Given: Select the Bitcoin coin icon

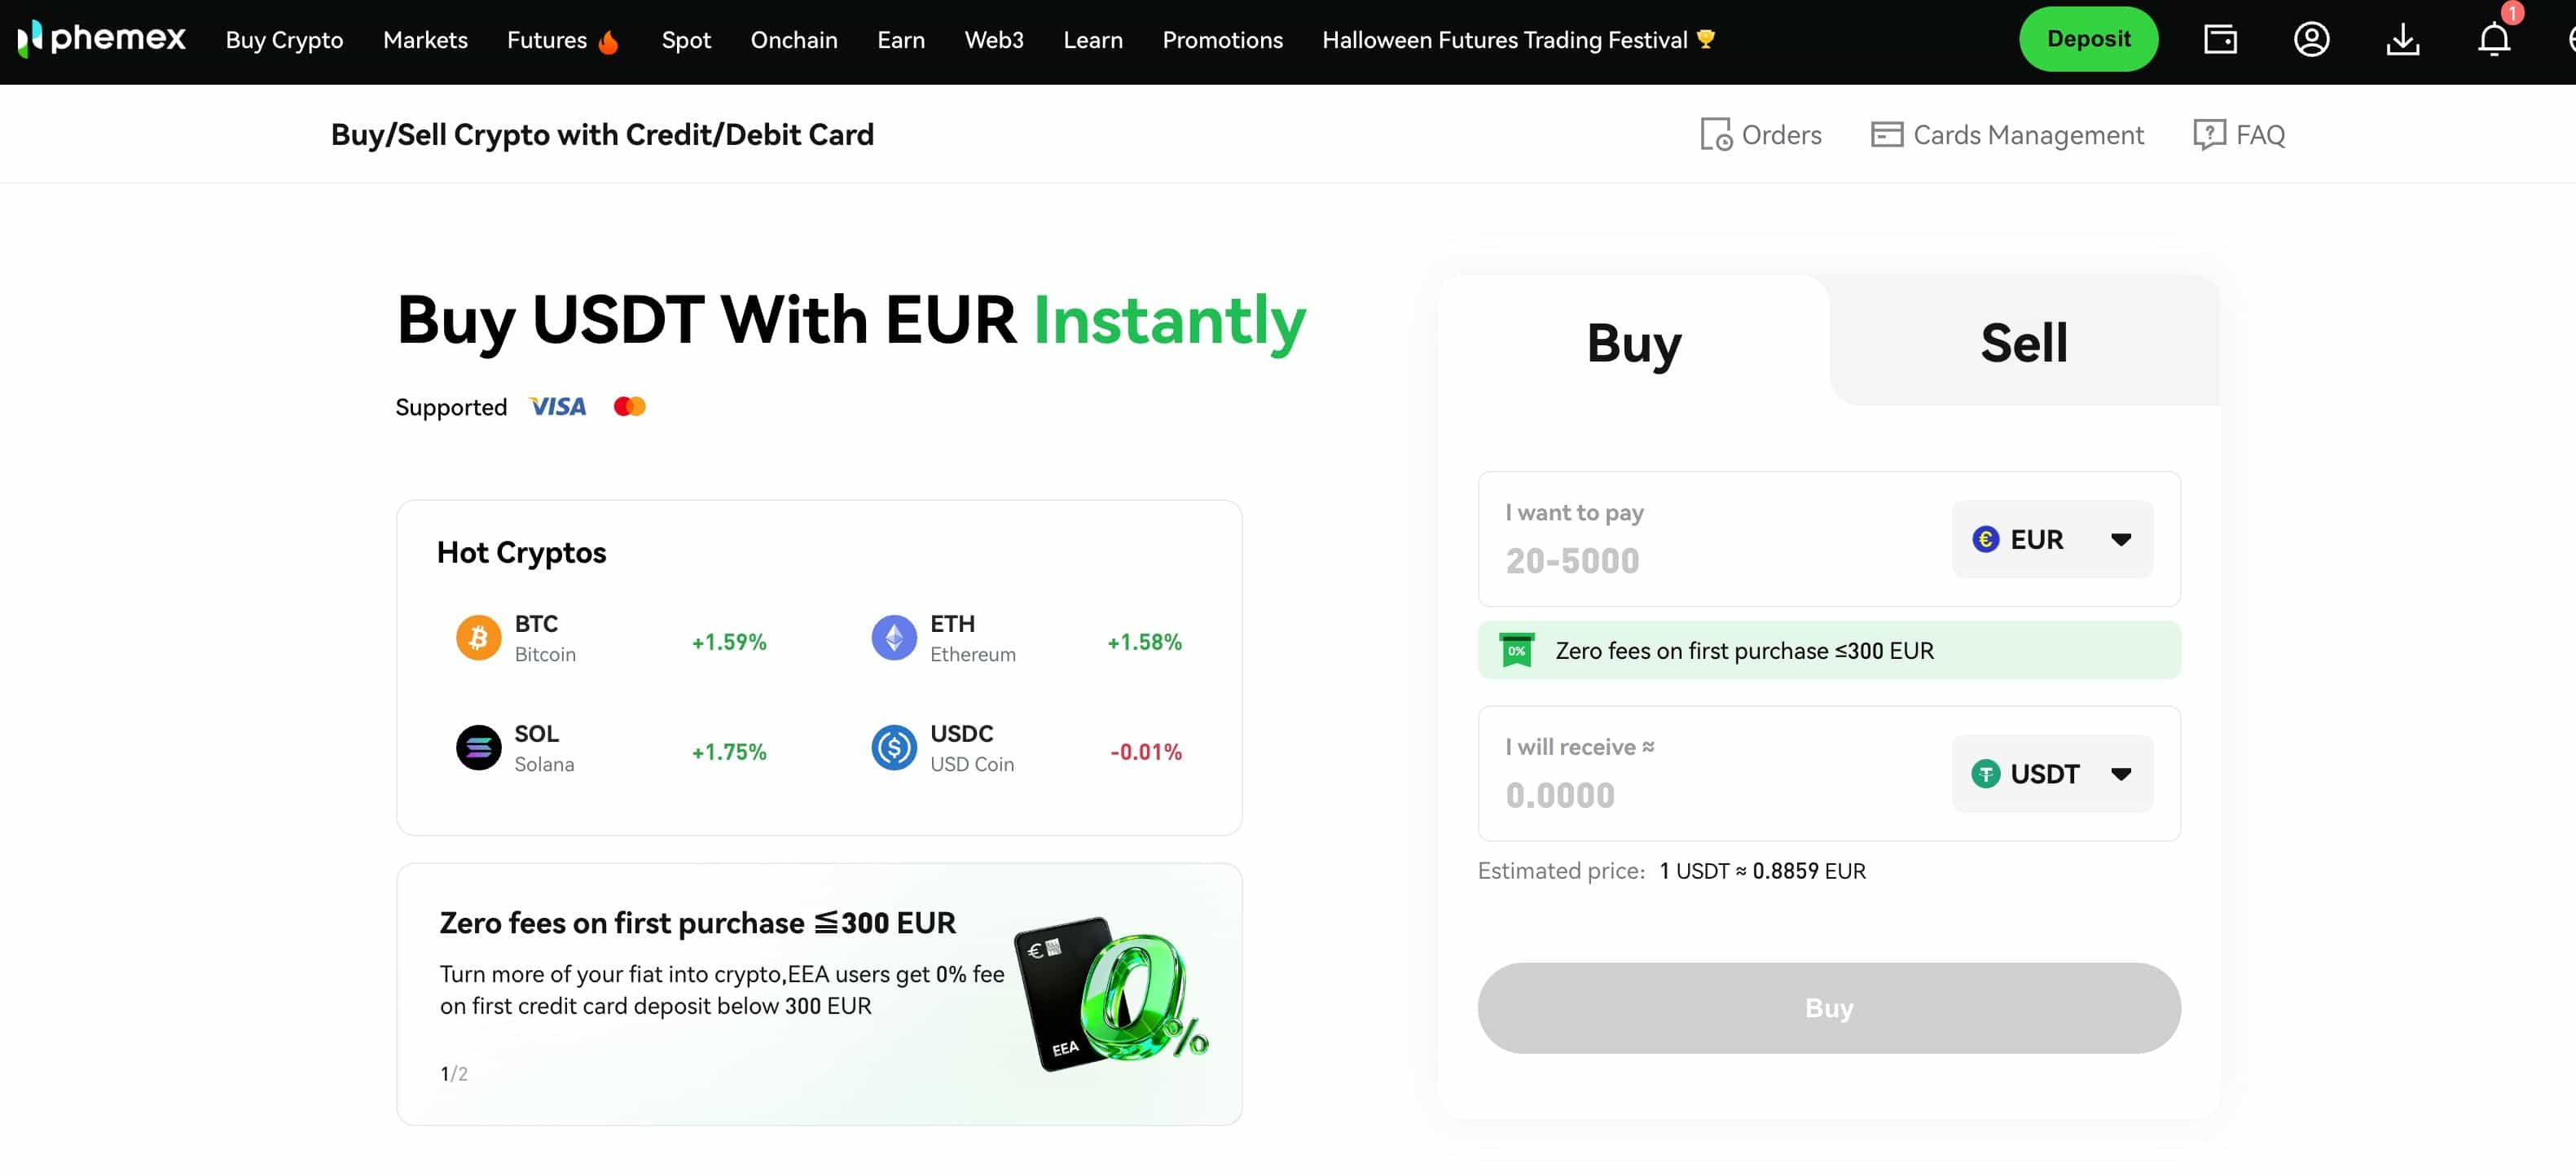Looking at the screenshot, I should coord(478,638).
